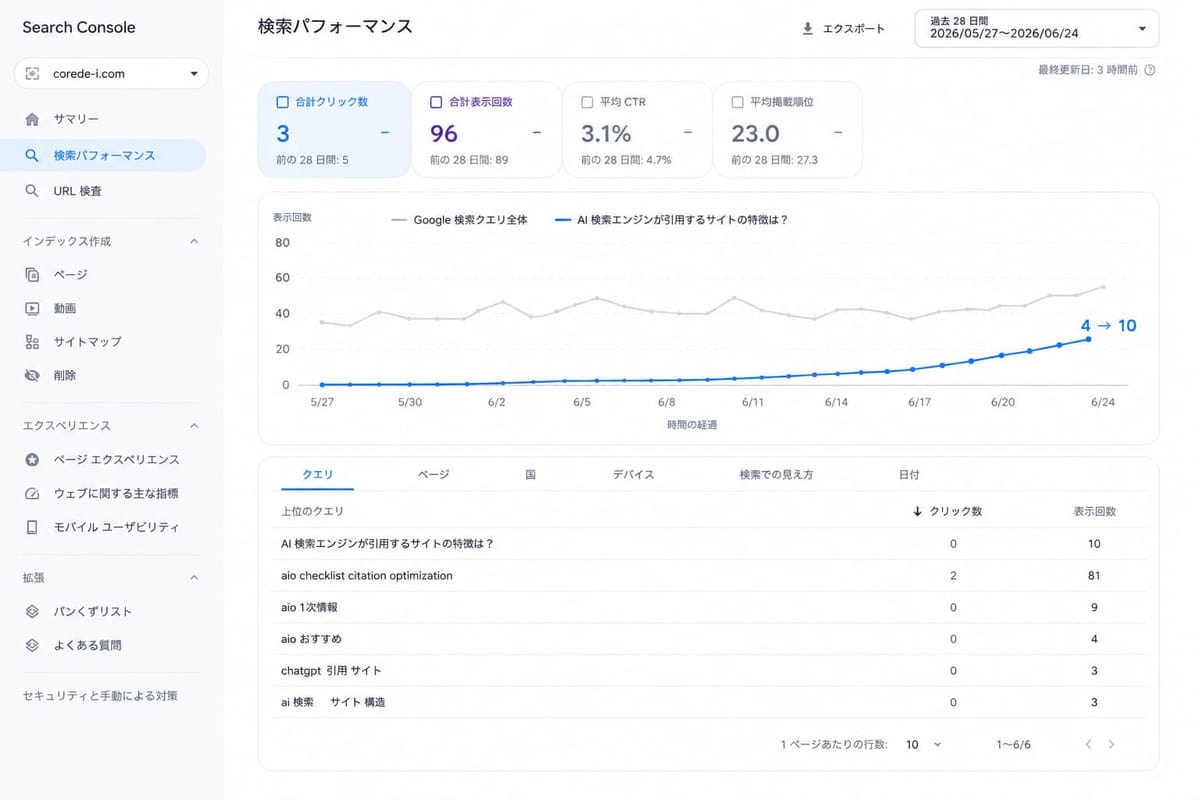Toggle the 合計表示回数 checkbox
The image size is (1200, 800).
pyautogui.click(x=436, y=102)
